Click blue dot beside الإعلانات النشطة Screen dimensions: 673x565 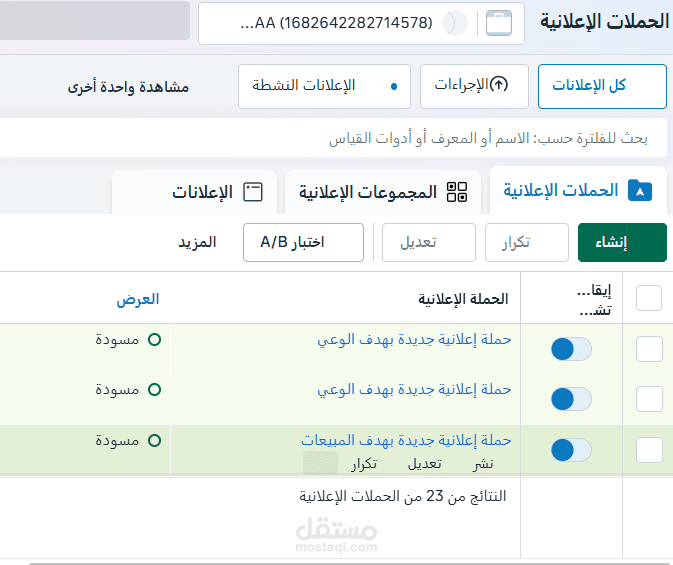[x=394, y=87]
